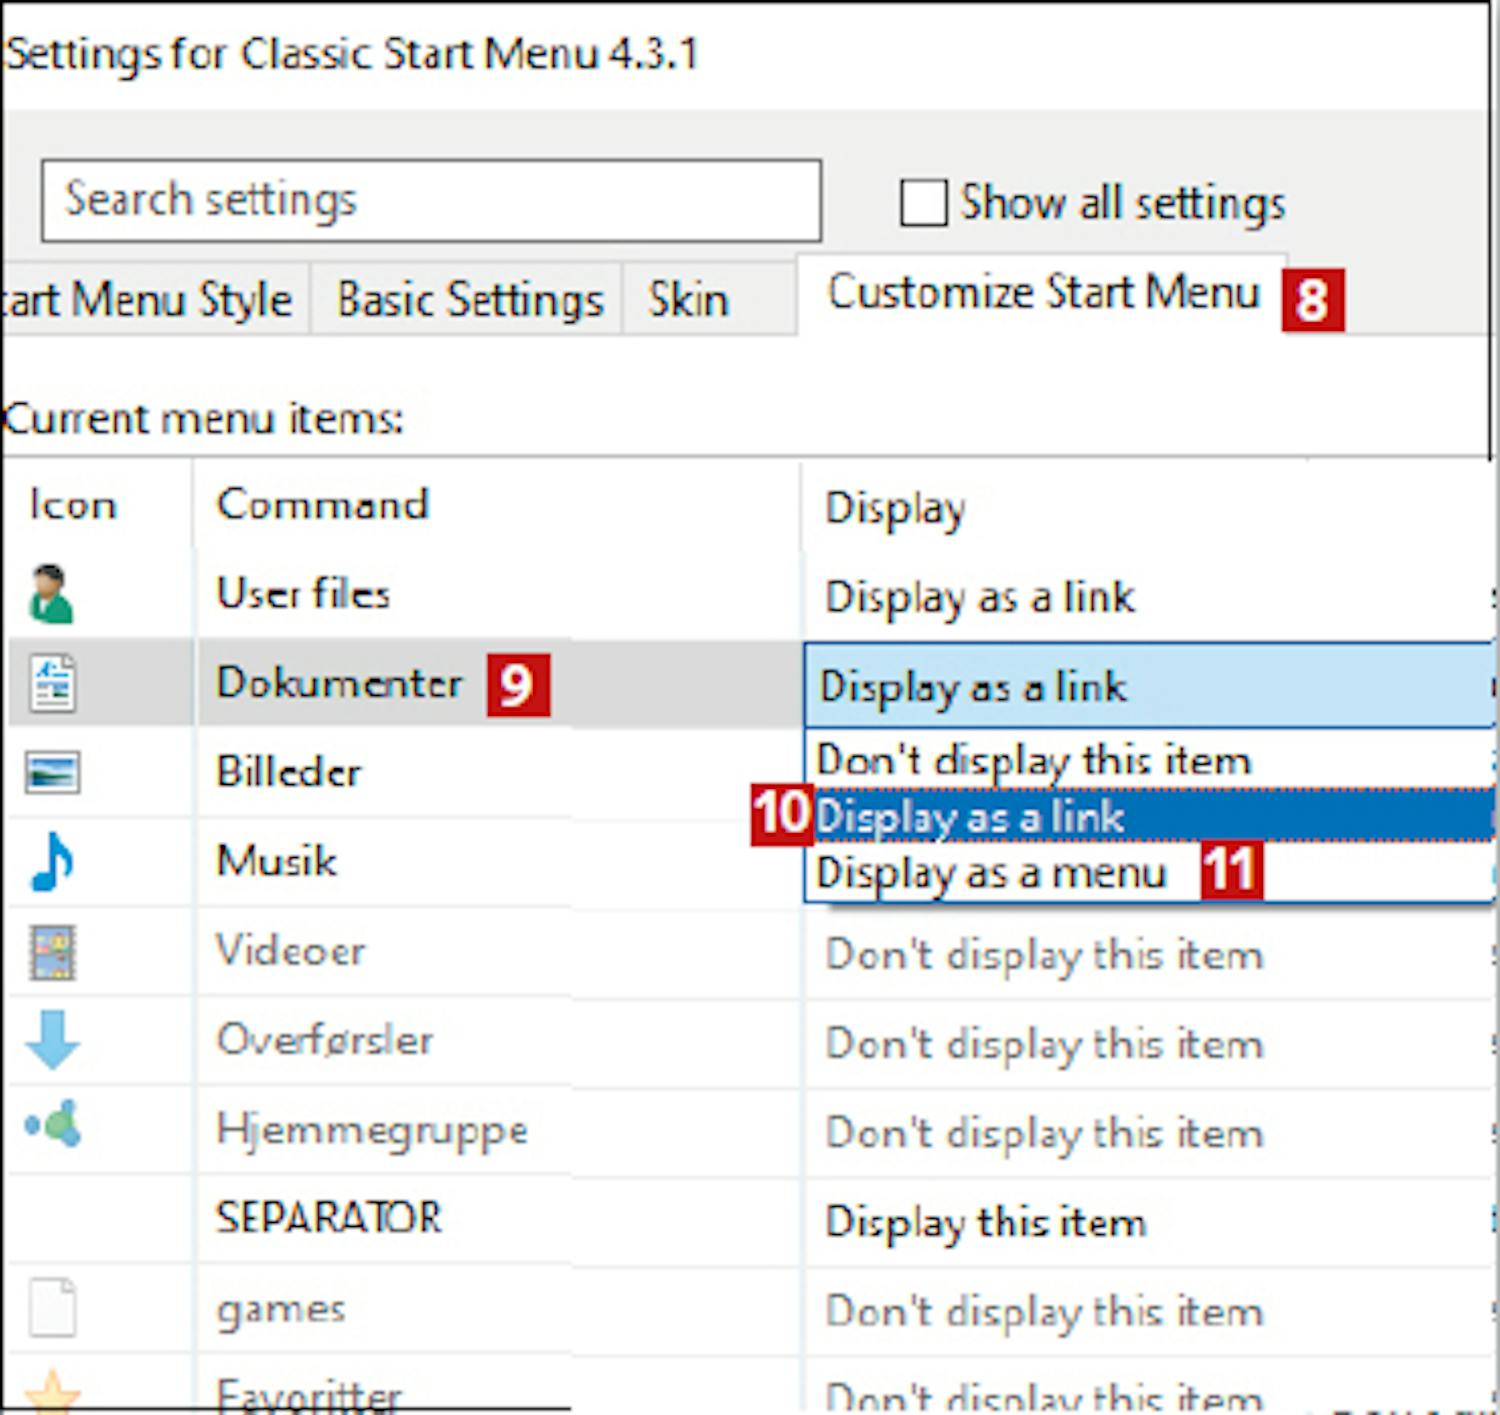The width and height of the screenshot is (1500, 1415).
Task: Enable the Show all settings checkbox
Action: point(923,203)
